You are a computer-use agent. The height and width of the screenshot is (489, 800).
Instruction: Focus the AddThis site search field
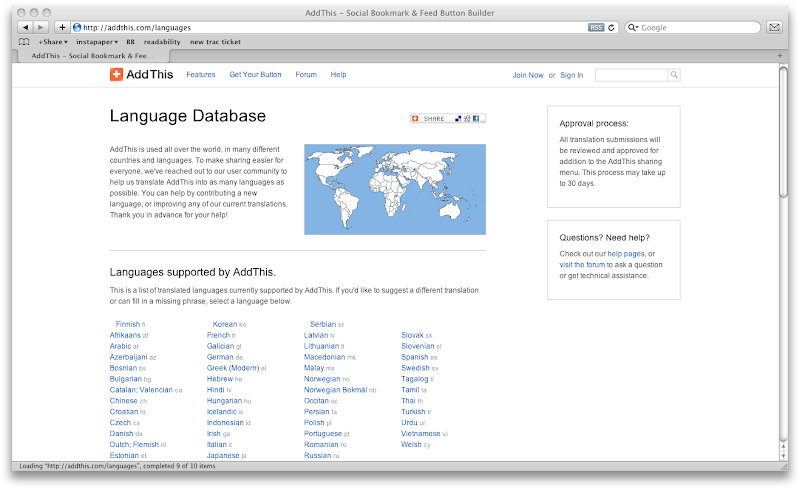(x=632, y=75)
